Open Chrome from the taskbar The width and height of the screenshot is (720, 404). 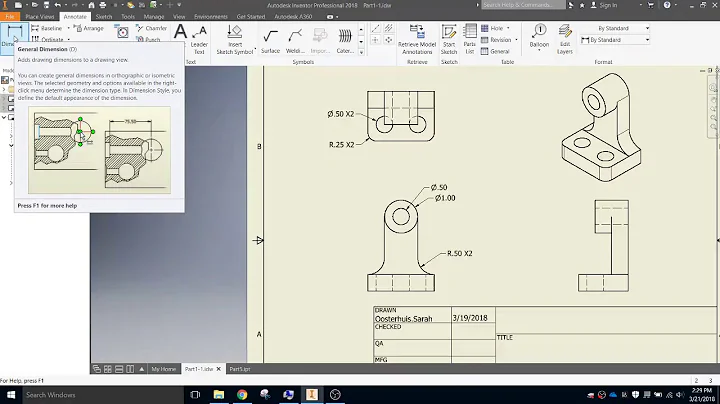[x=242, y=395]
